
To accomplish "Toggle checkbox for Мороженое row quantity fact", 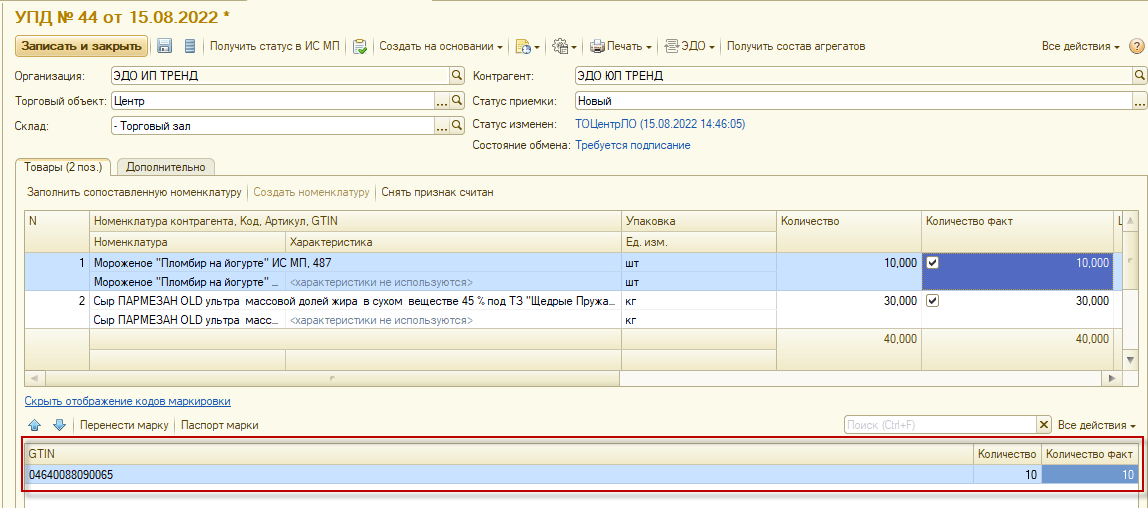I will point(933,263).
